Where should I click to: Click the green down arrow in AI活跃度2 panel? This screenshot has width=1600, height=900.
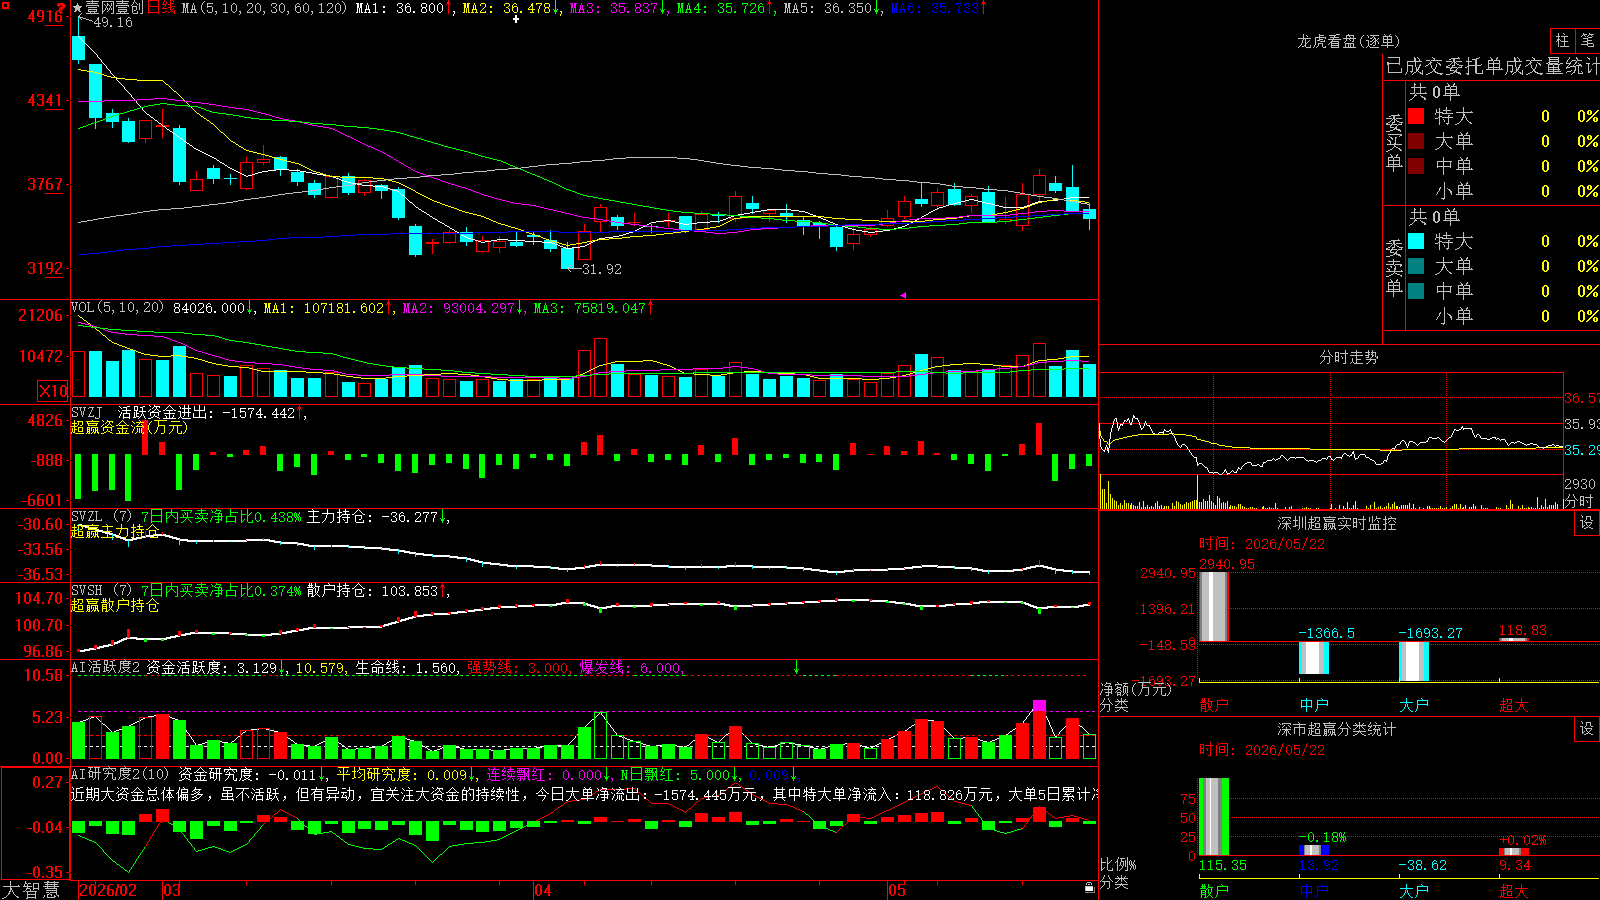(x=796, y=667)
